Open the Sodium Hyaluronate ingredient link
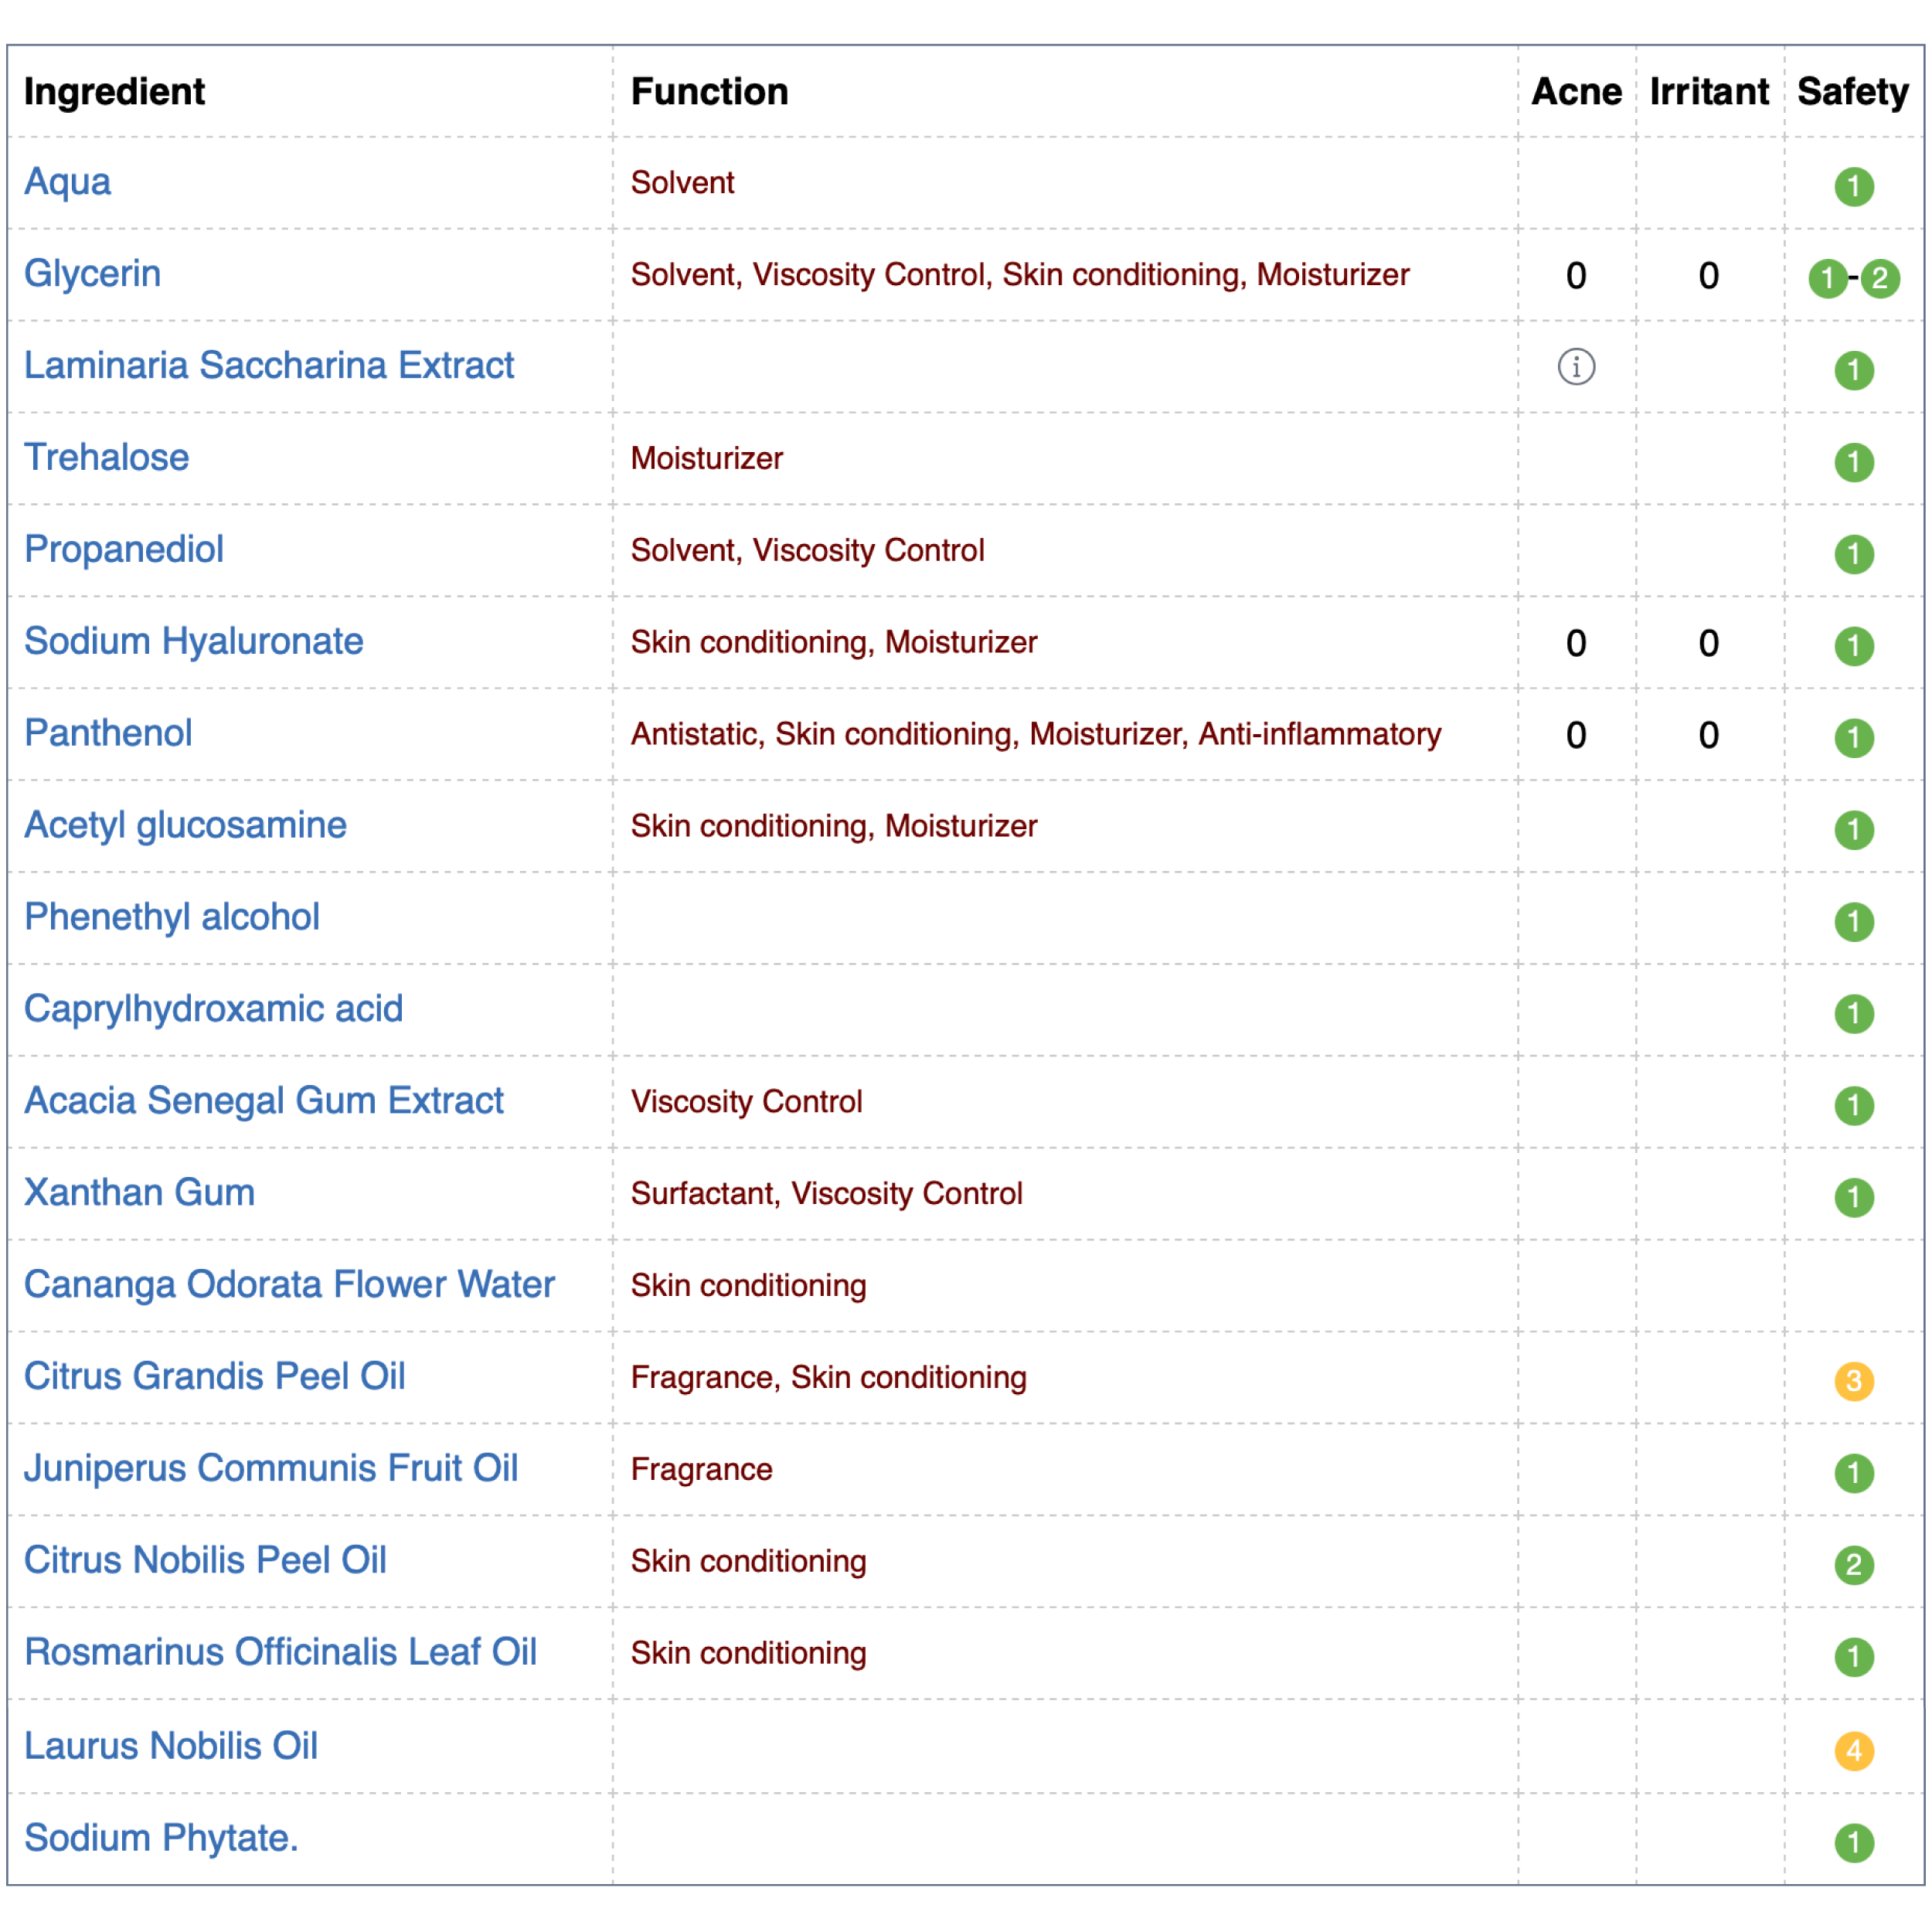The width and height of the screenshot is (1932, 1932). [194, 642]
